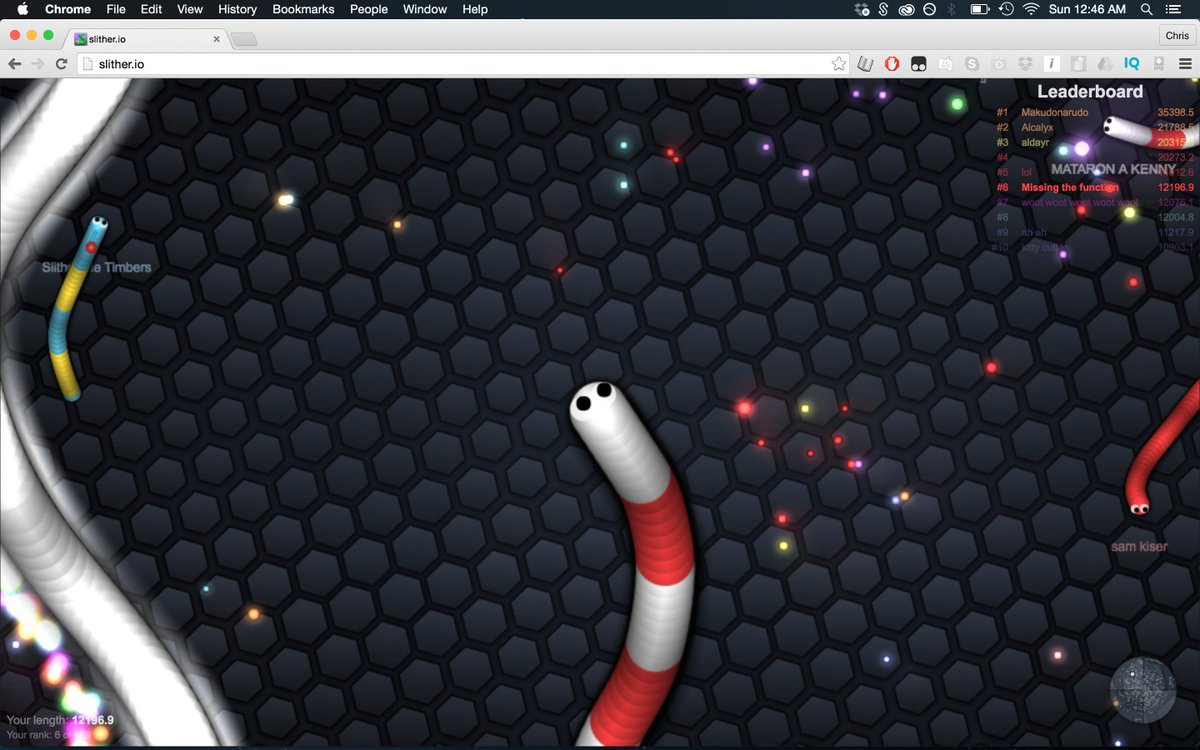Screen dimensions: 1200x750
Task: Click the blue IQ extension icon
Action: 1131,63
